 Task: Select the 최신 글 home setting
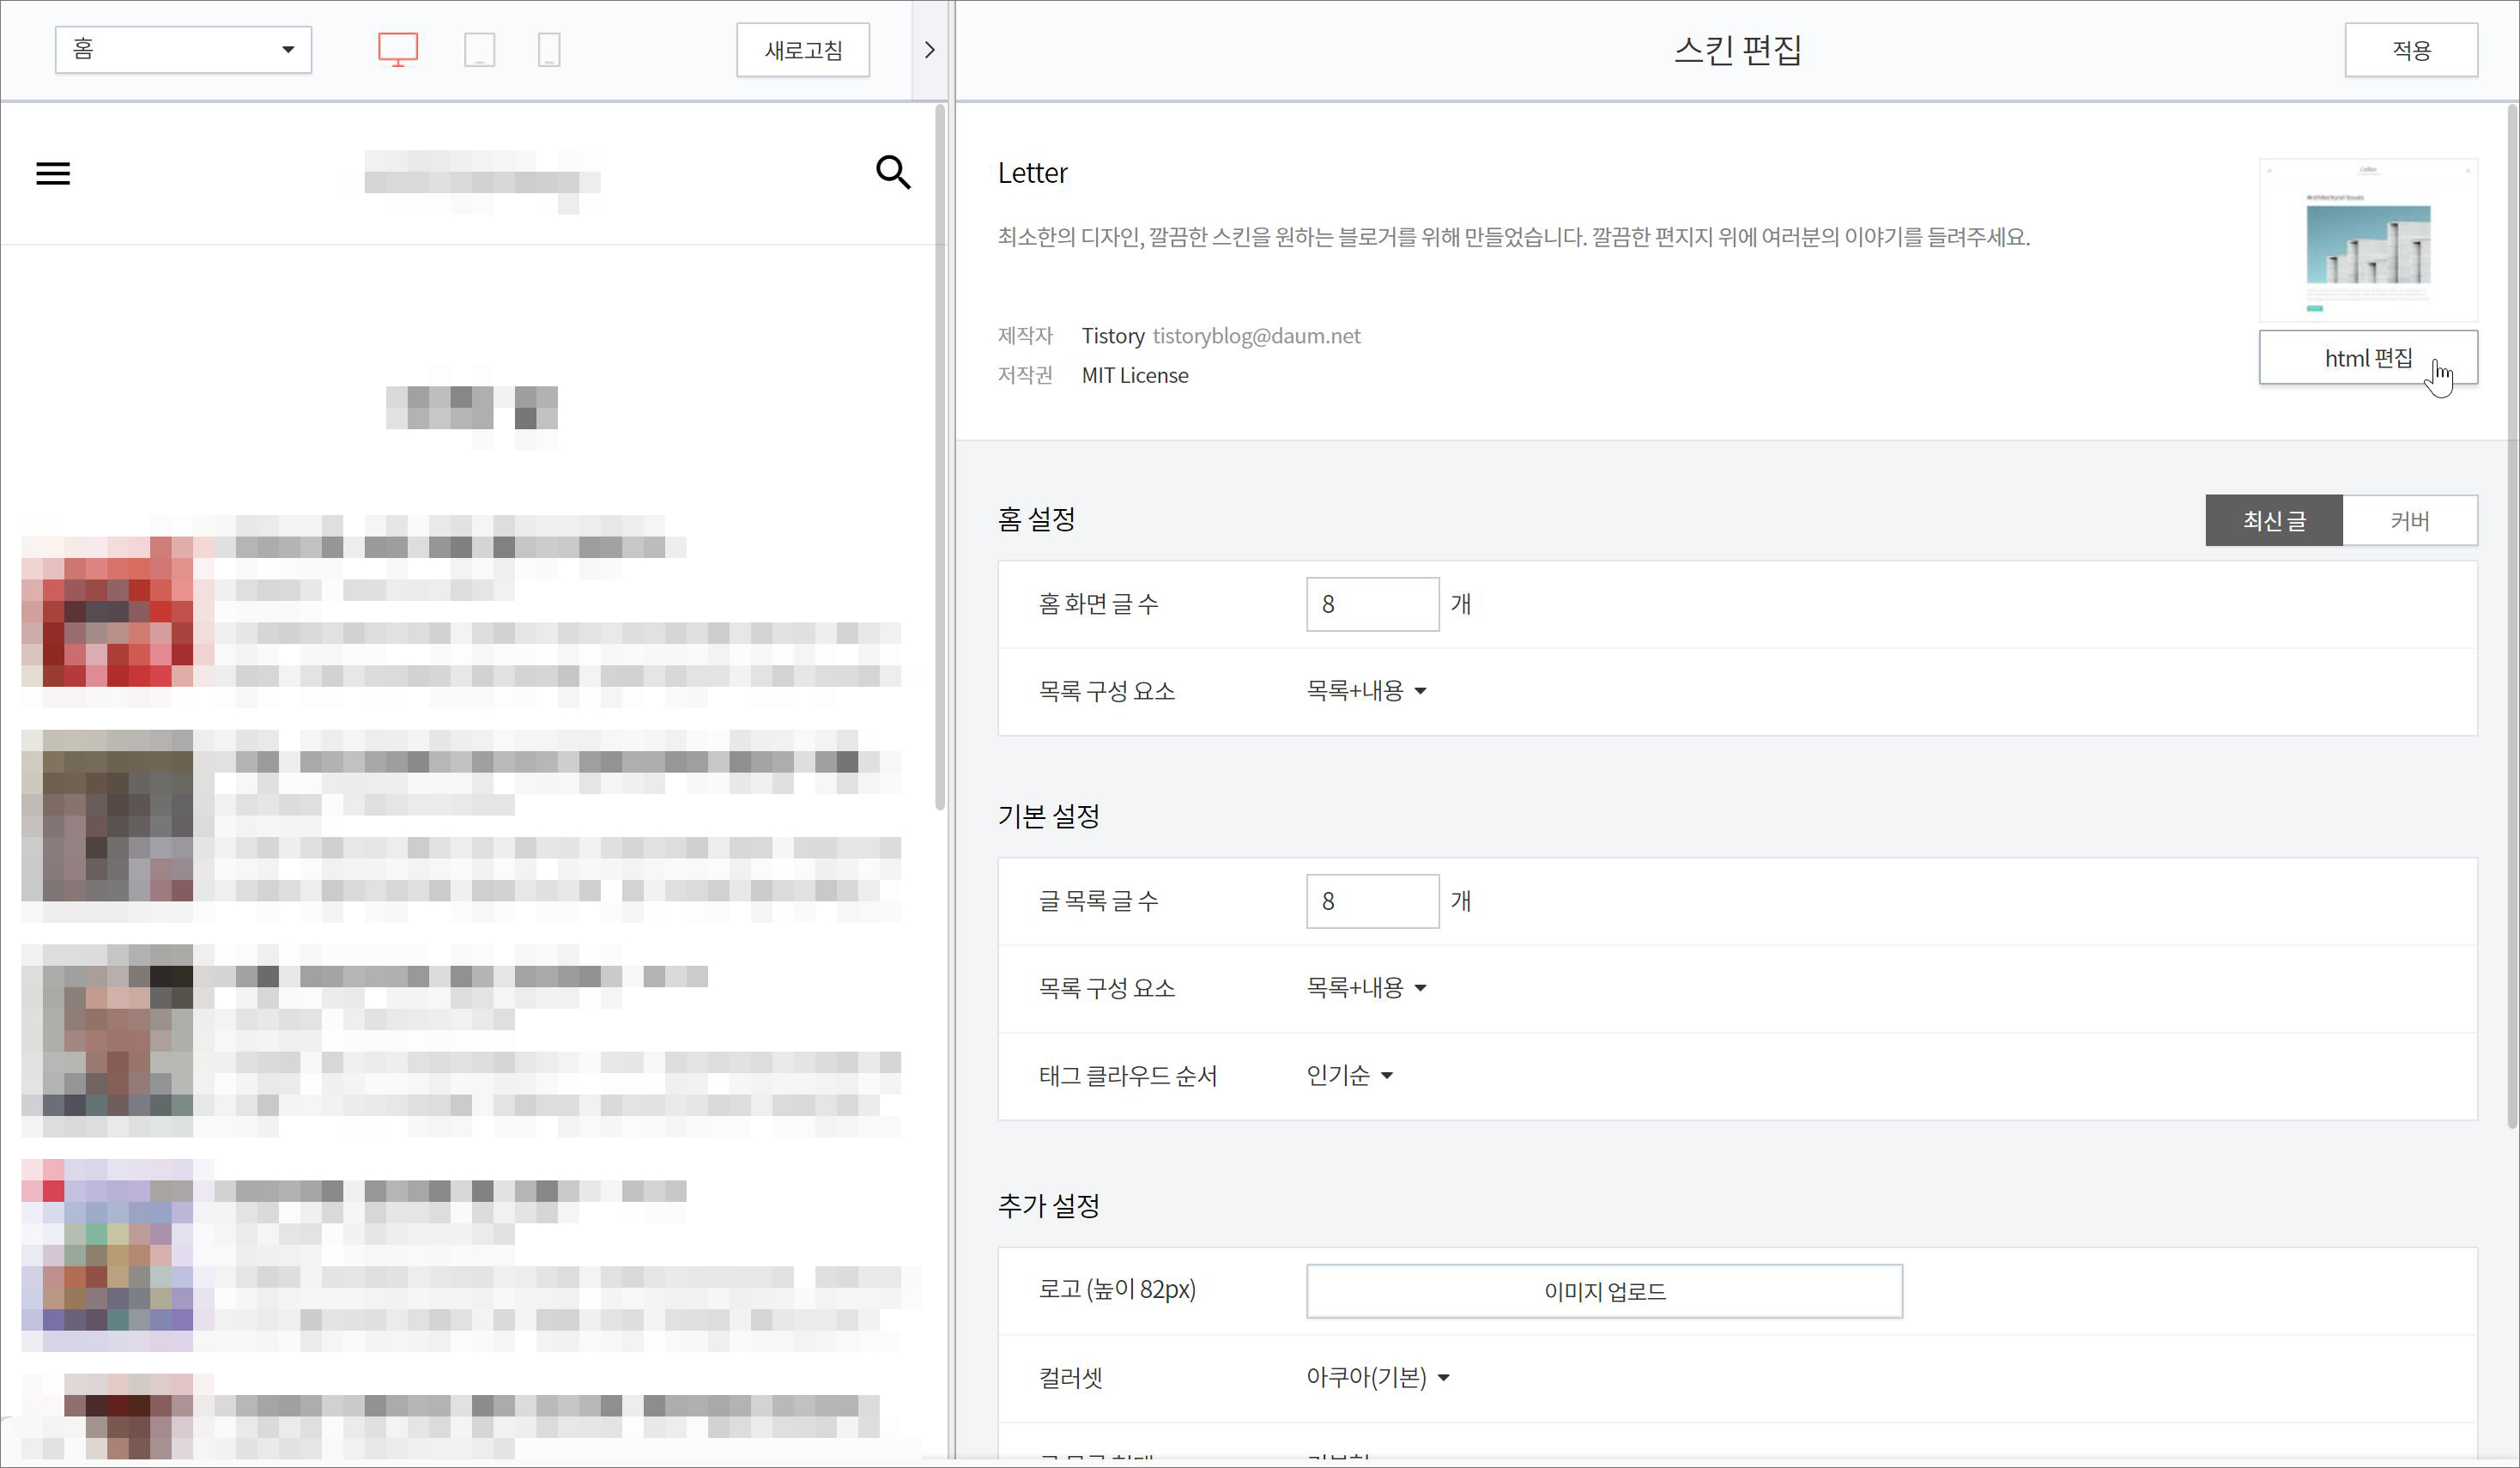2273,520
